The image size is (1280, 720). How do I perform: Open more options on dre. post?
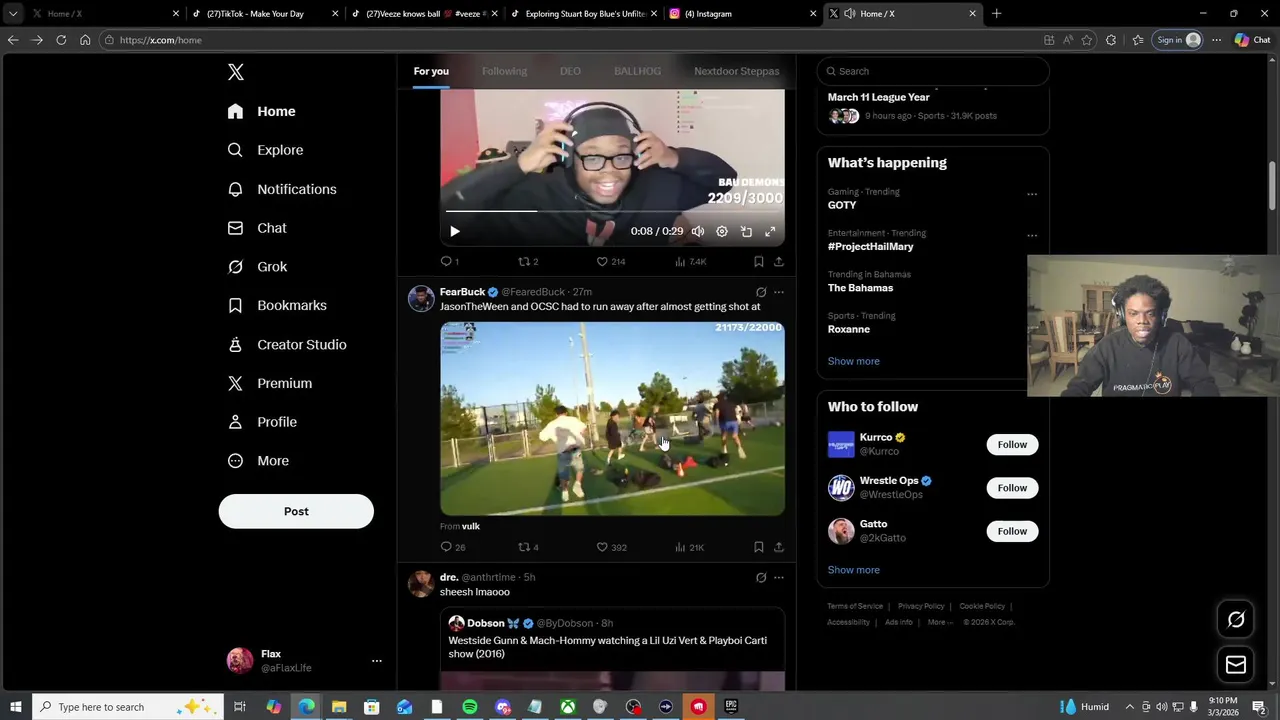[779, 577]
